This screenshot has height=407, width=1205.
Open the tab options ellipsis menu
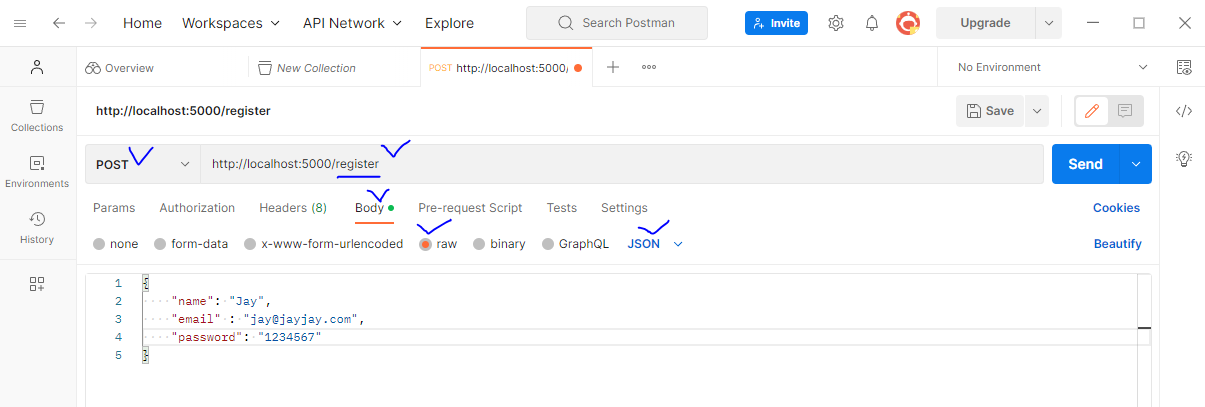[x=649, y=67]
